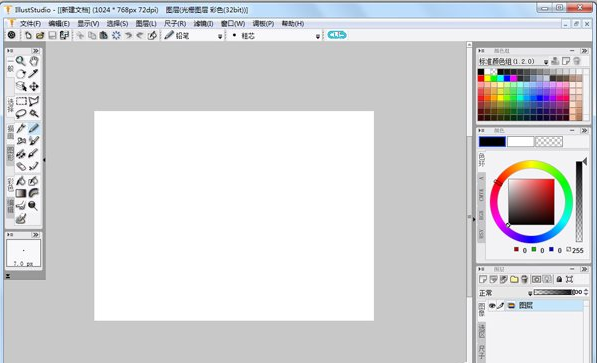Open the 标准颜色组 color set dropdown
The width and height of the screenshot is (597, 363).
click(546, 61)
